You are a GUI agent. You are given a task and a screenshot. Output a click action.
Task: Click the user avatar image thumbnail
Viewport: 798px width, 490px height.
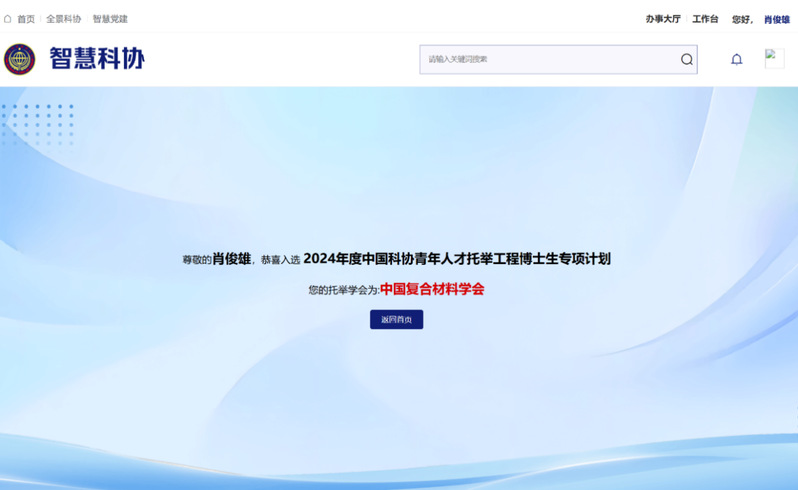click(774, 58)
